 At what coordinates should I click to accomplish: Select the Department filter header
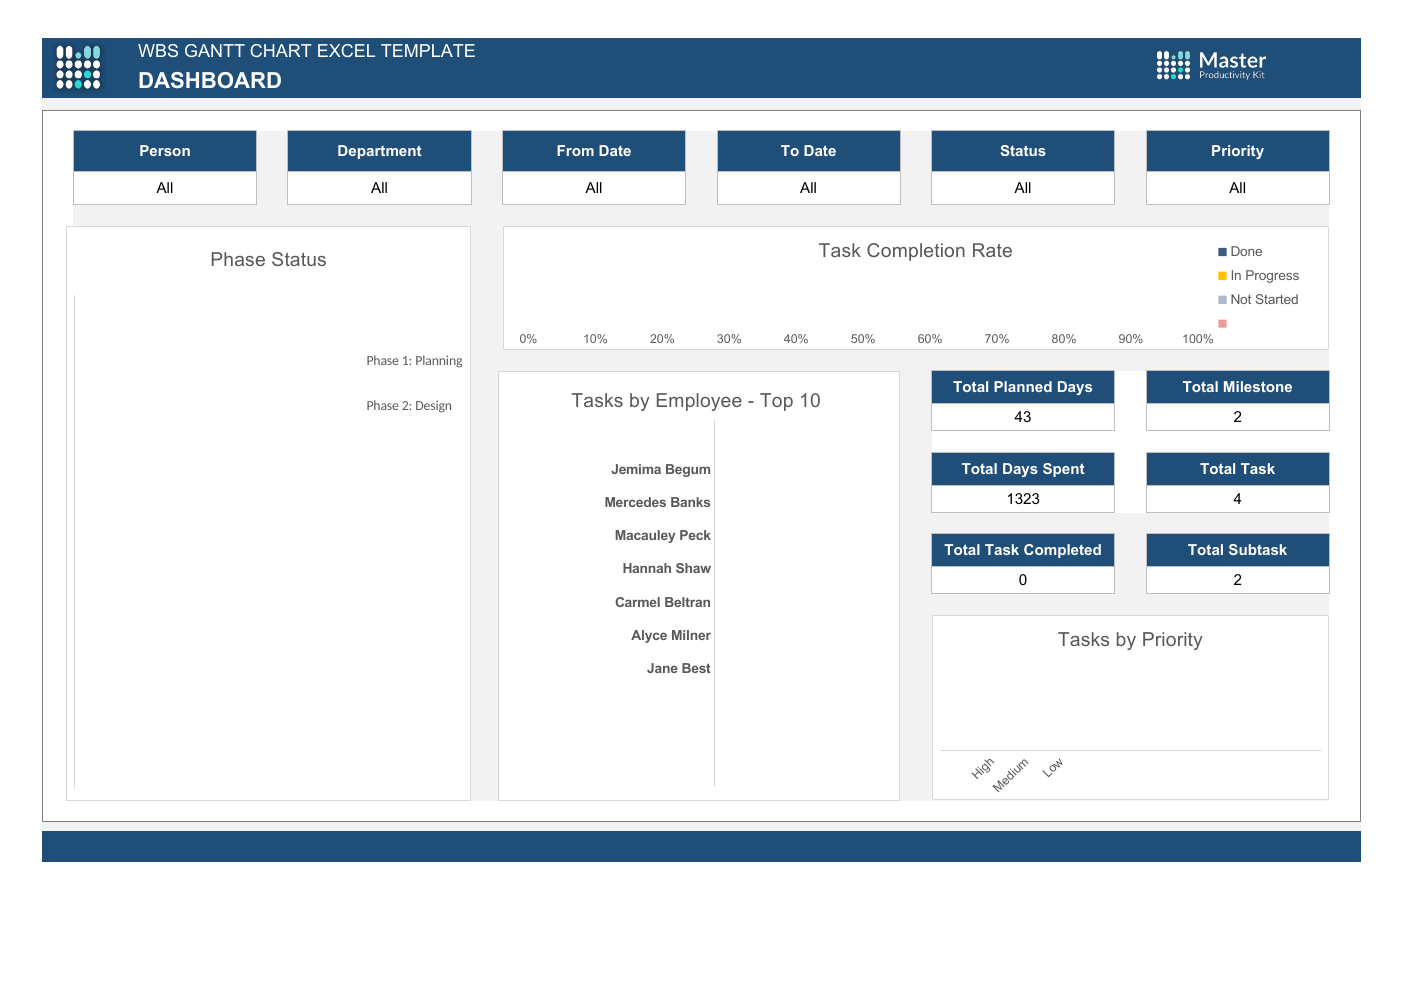(379, 151)
